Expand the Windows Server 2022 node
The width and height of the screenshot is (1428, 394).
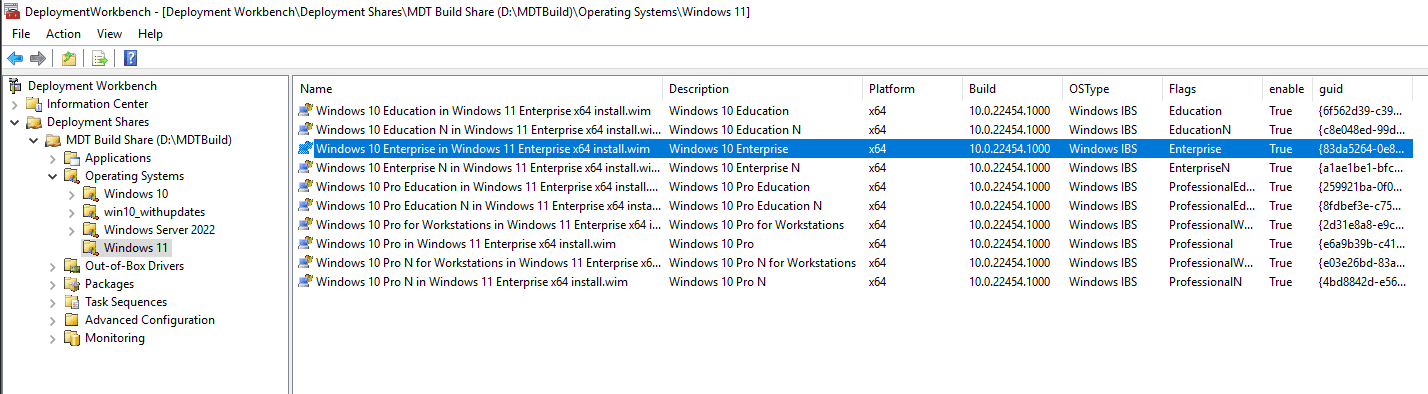pyautogui.click(x=71, y=230)
